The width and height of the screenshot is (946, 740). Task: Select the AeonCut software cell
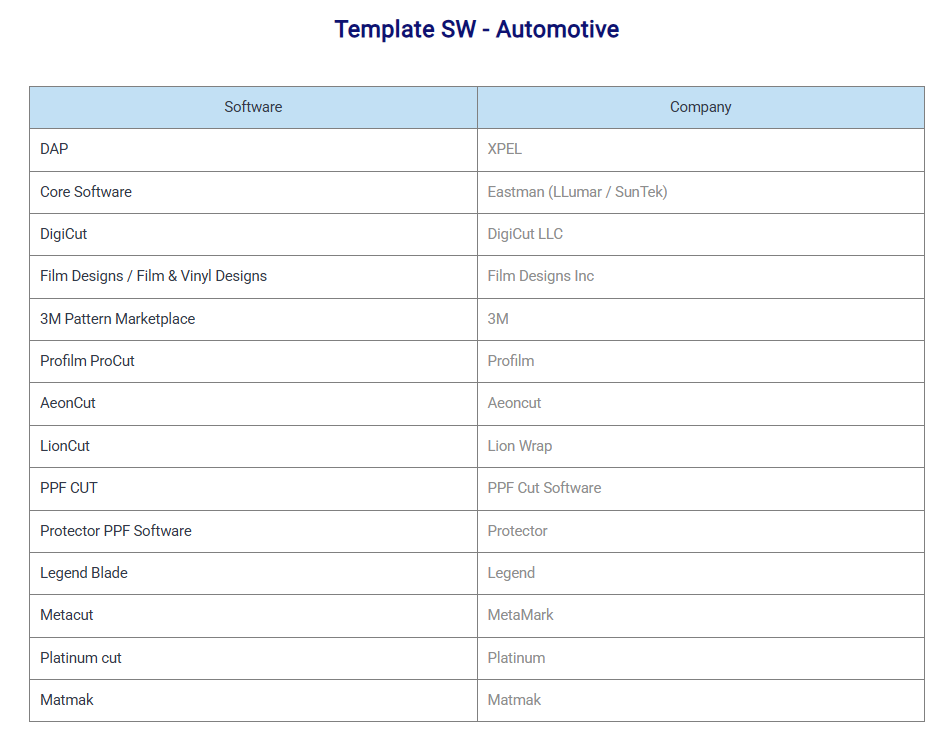68,403
